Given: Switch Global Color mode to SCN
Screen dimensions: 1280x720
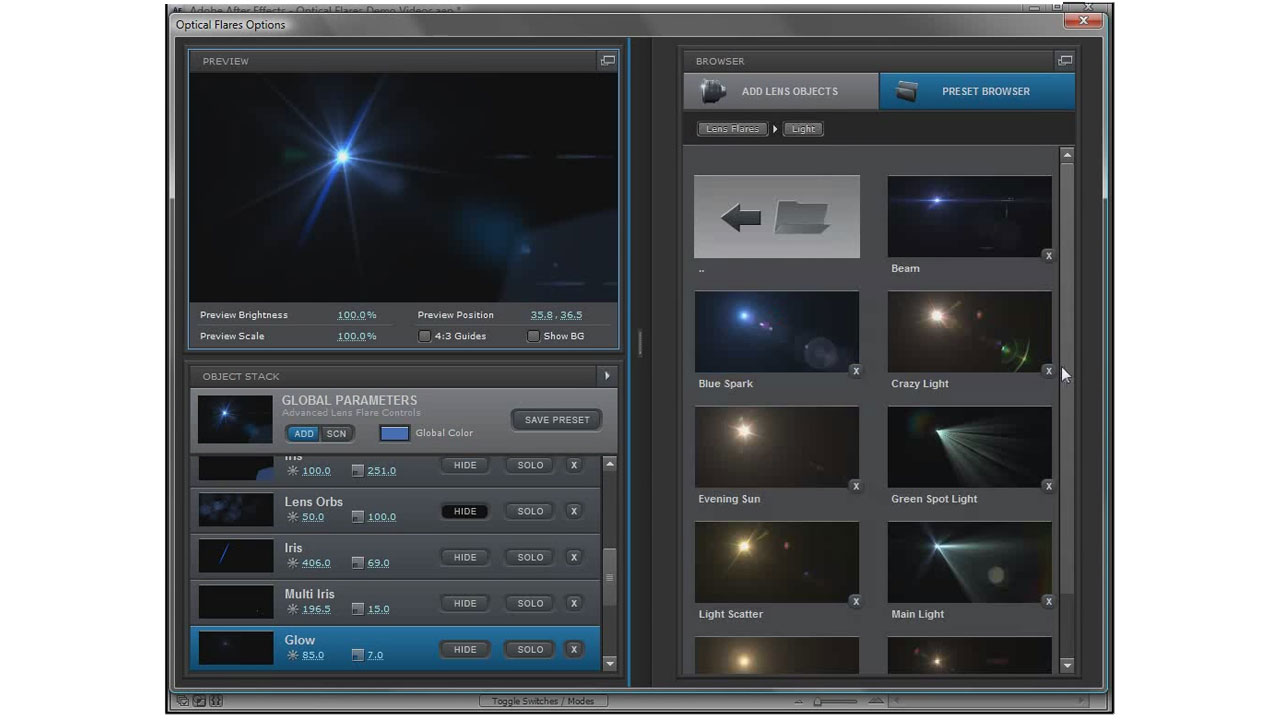Looking at the screenshot, I should pyautogui.click(x=336, y=433).
